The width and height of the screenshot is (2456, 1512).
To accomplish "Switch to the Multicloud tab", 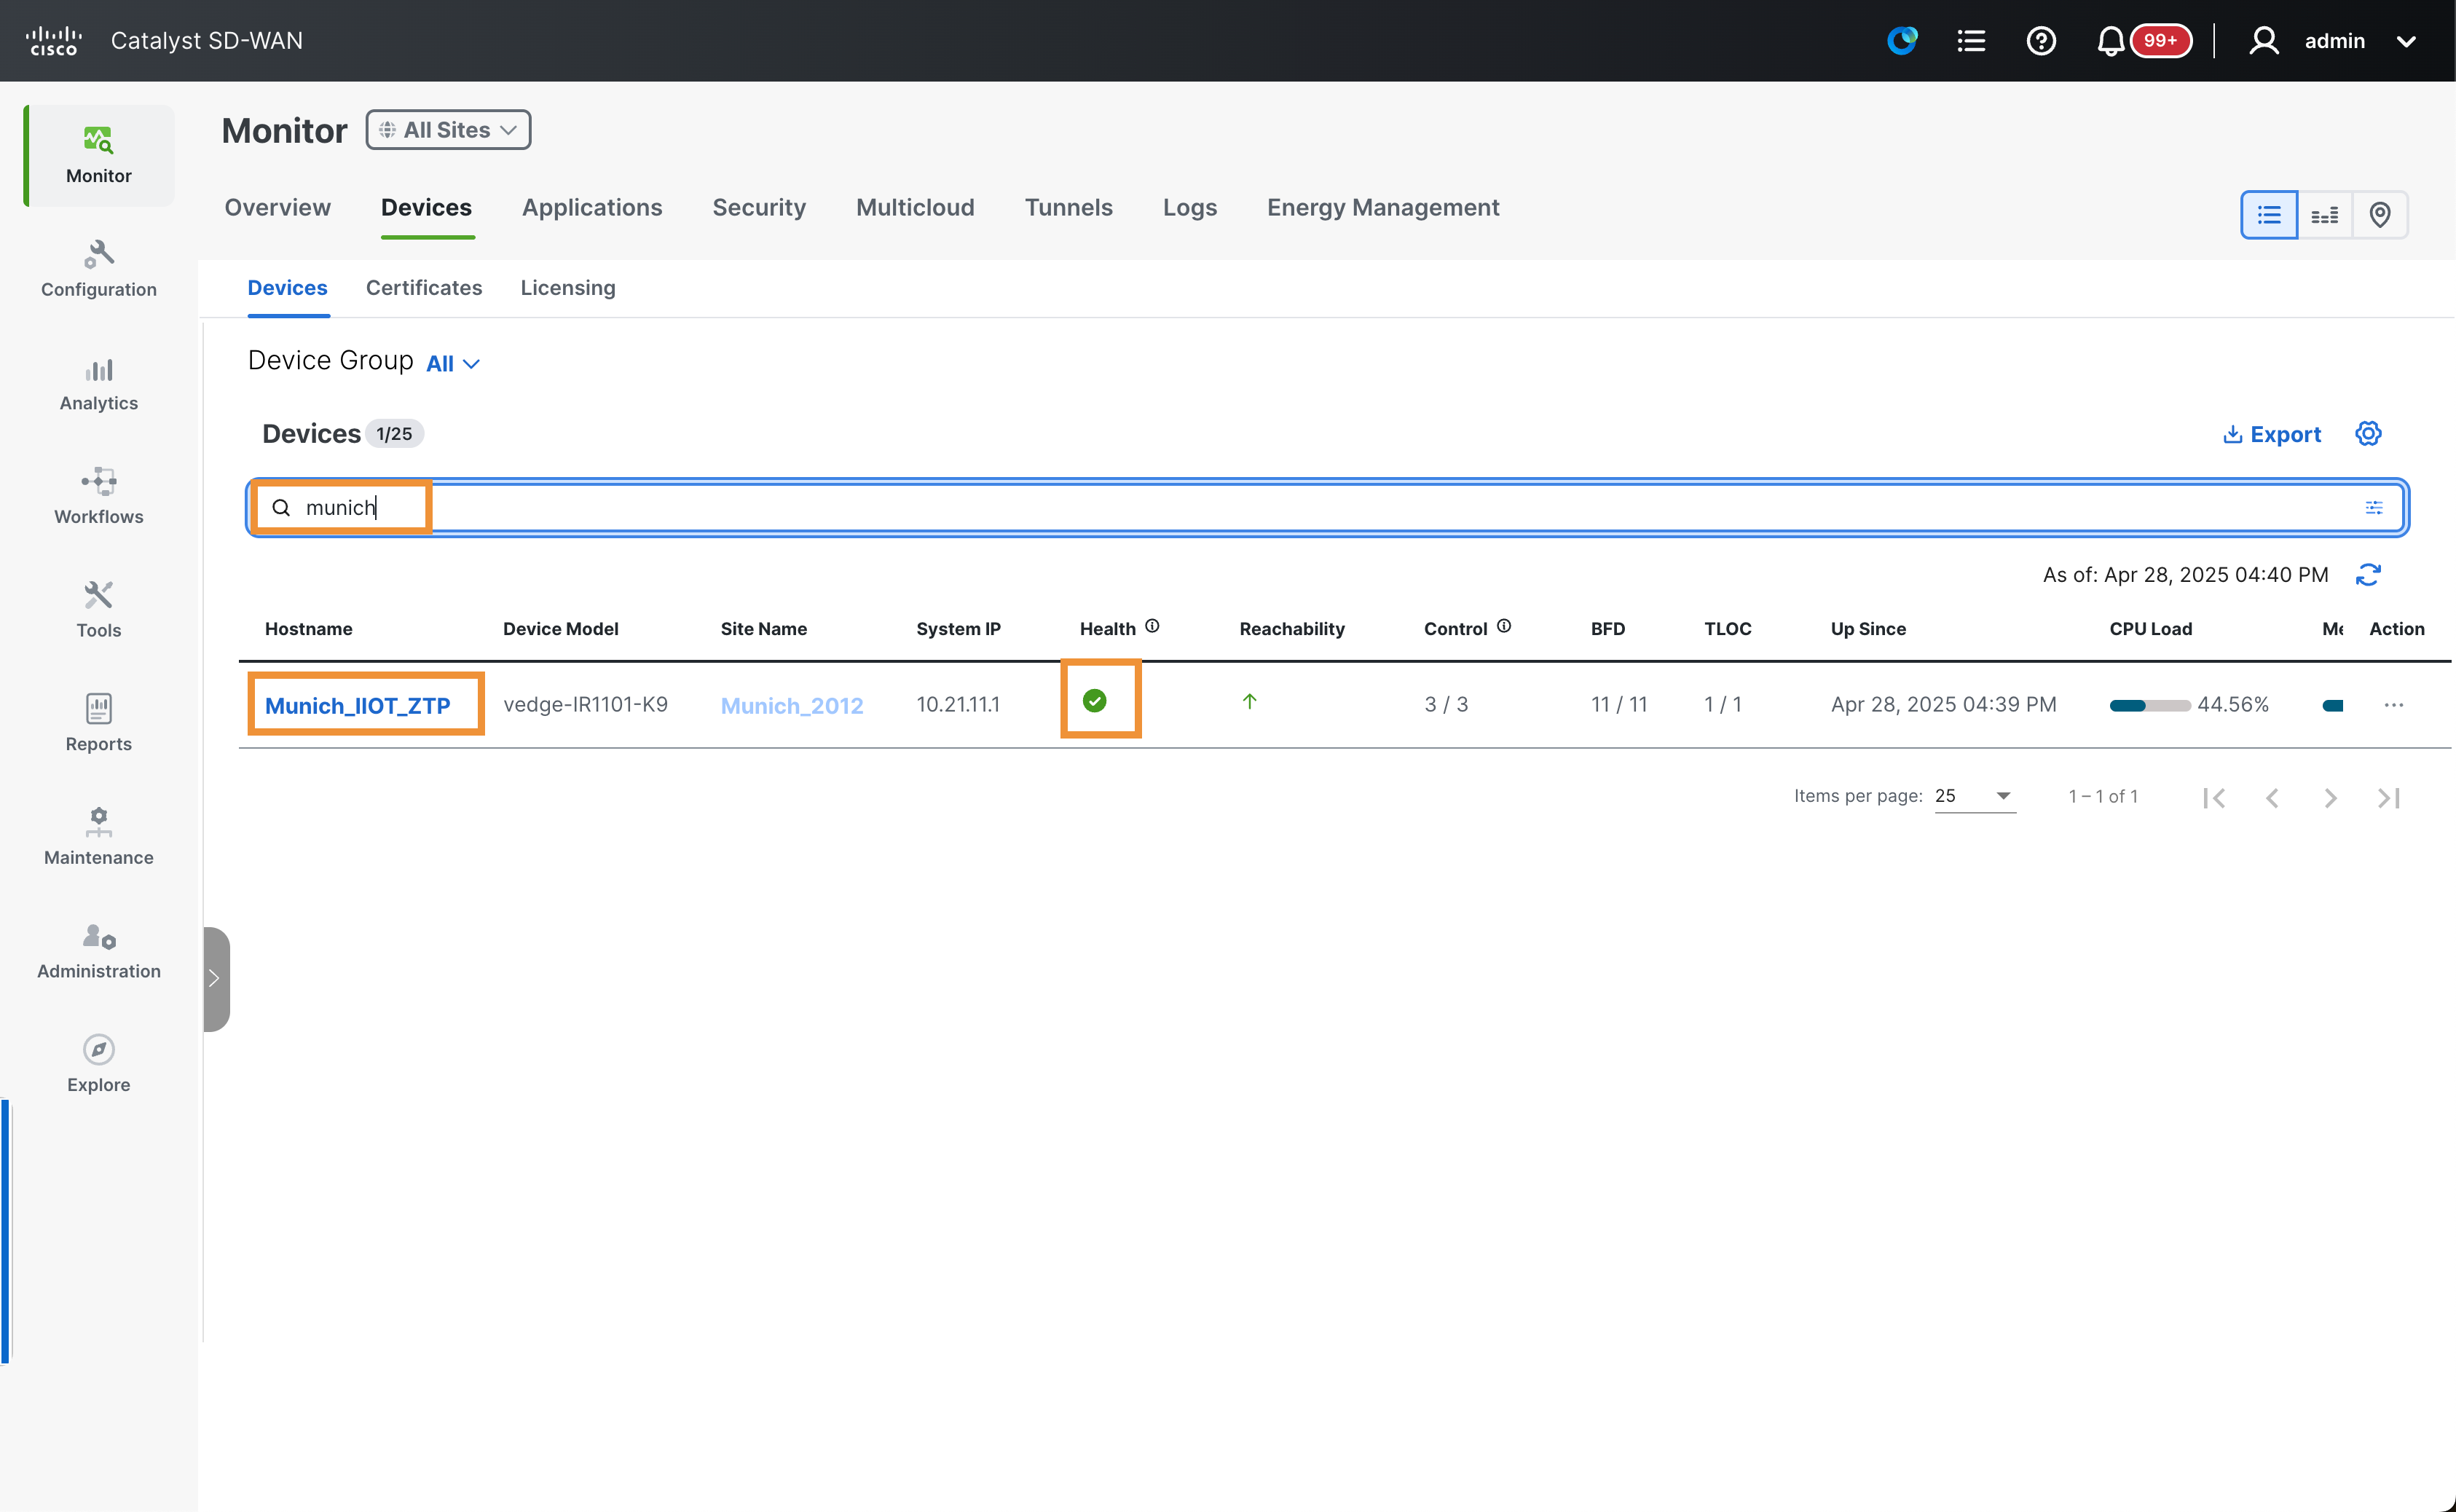I will (915, 207).
